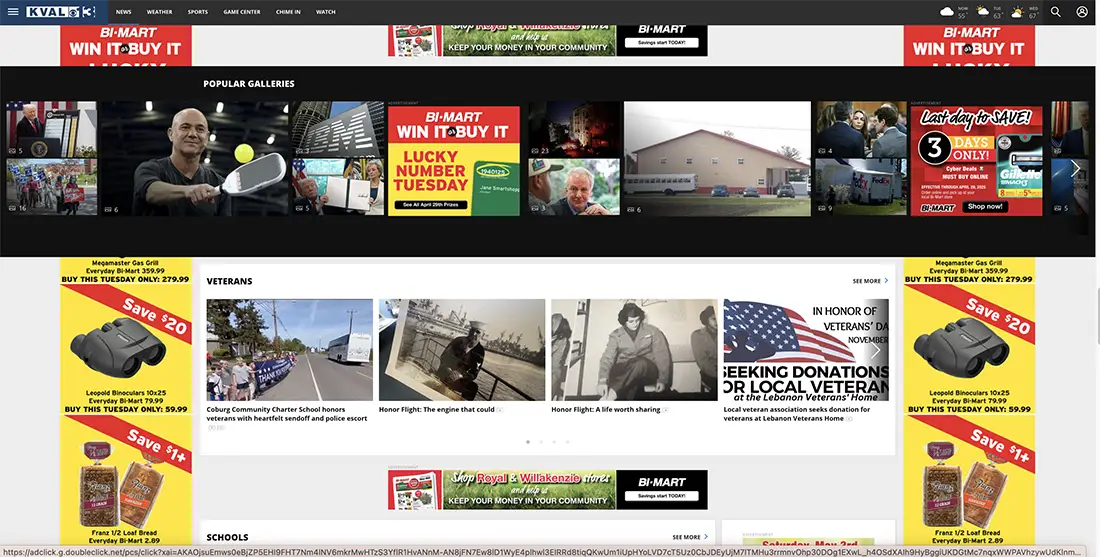Open Honor Flight: The engine that could
Screen dimensions: 1100x557
436,410
